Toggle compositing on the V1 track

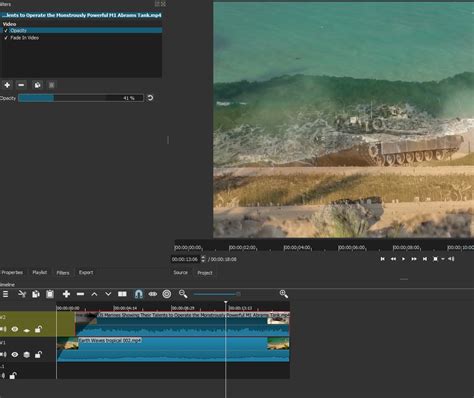(x=27, y=355)
